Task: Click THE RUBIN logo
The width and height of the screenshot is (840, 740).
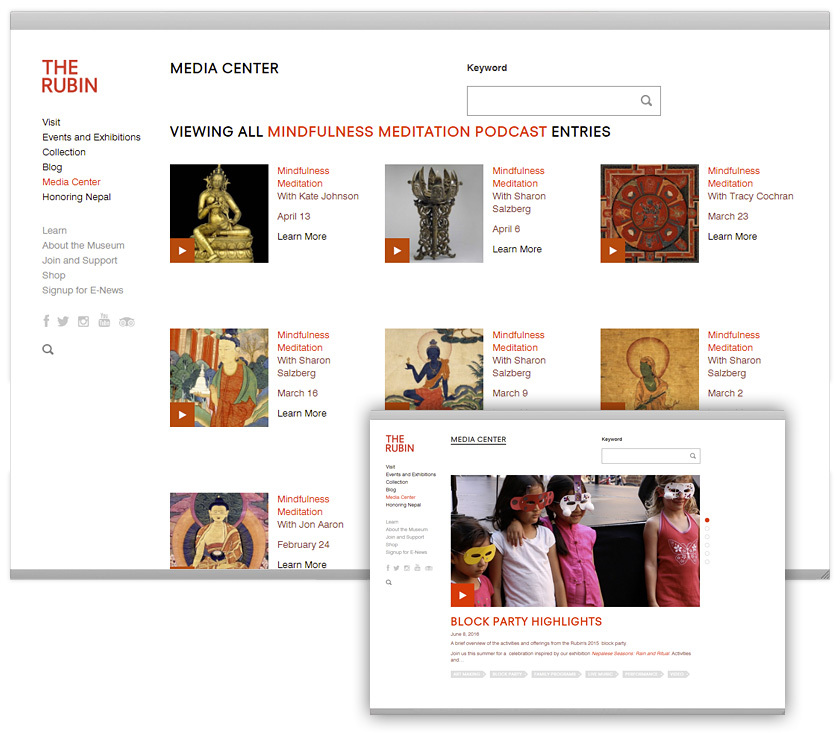Action: (69, 77)
